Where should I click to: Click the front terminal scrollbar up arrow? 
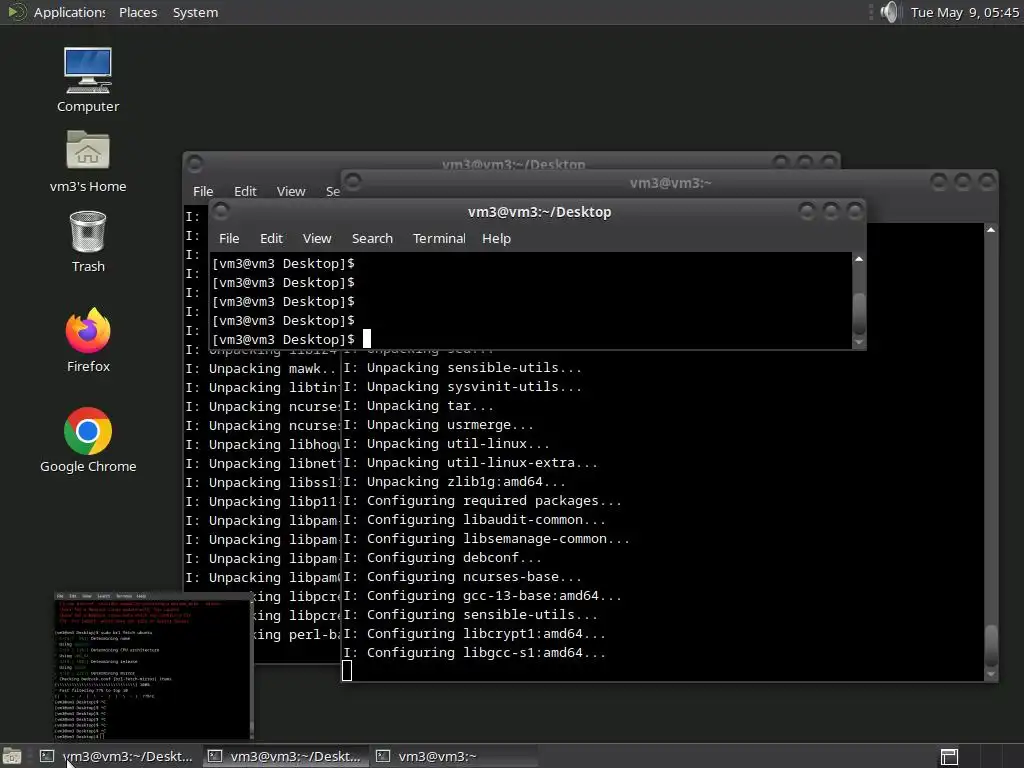point(859,259)
